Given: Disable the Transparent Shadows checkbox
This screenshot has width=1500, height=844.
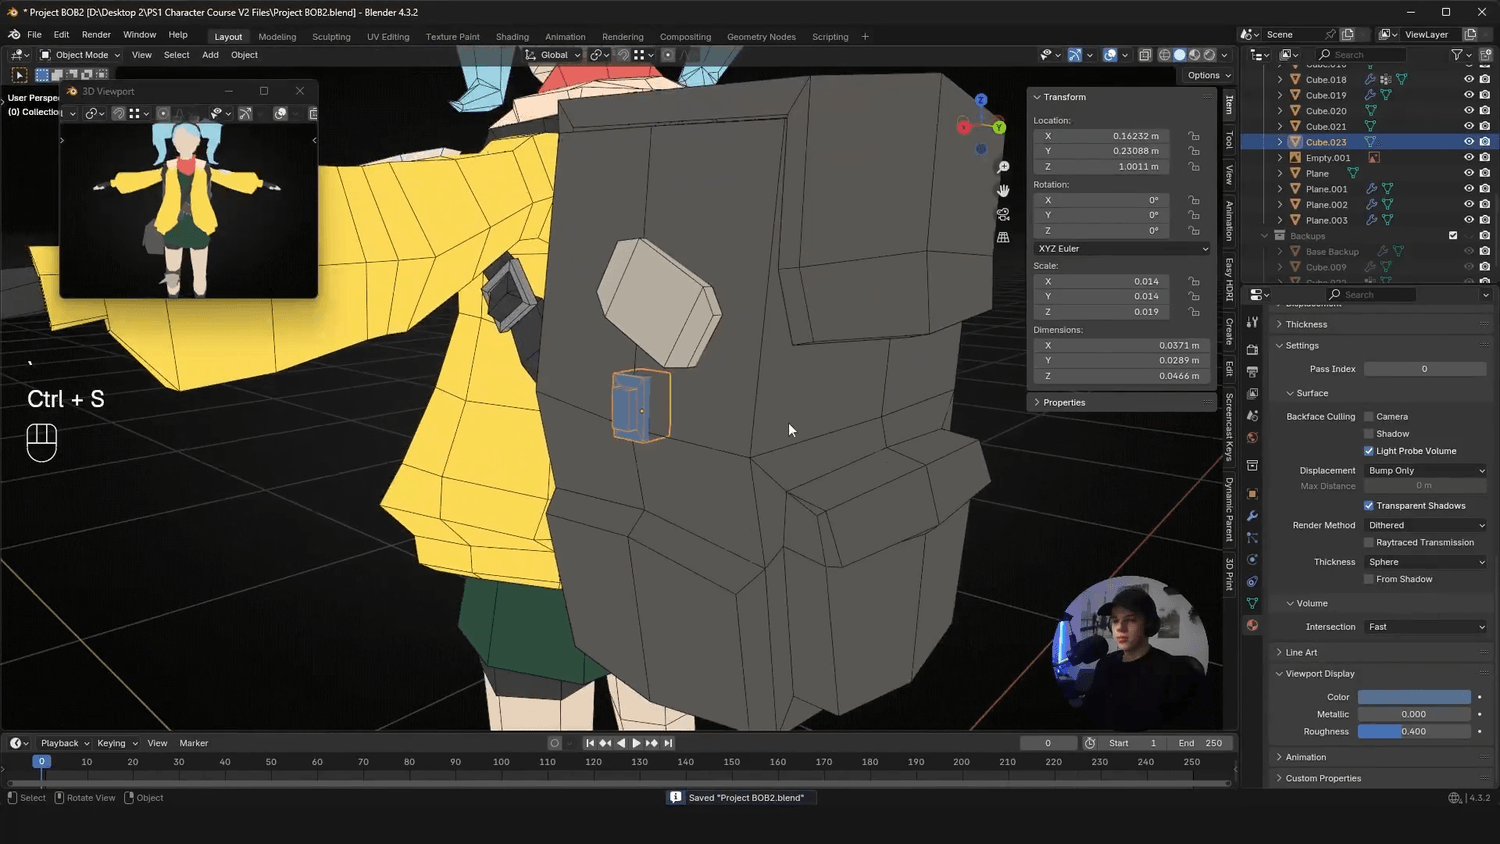Looking at the screenshot, I should (x=1369, y=506).
